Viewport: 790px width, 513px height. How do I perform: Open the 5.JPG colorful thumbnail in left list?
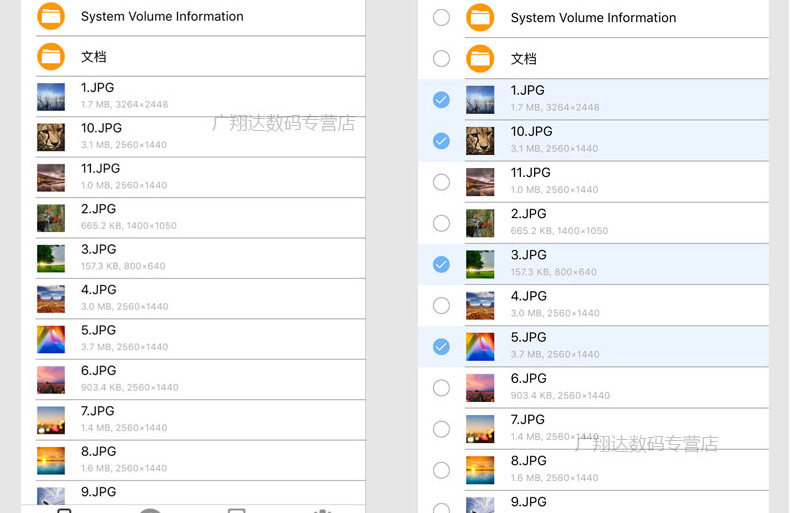tap(51, 339)
